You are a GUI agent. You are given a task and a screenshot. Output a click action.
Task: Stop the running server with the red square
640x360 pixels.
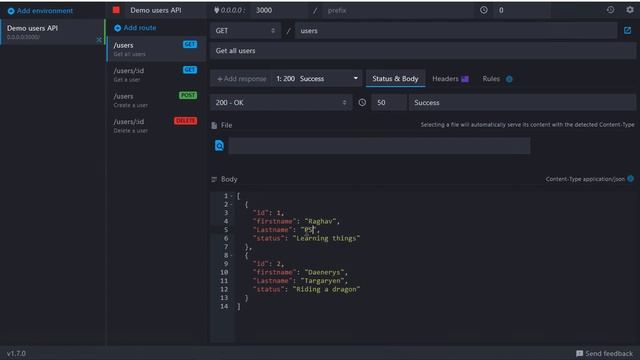point(116,10)
